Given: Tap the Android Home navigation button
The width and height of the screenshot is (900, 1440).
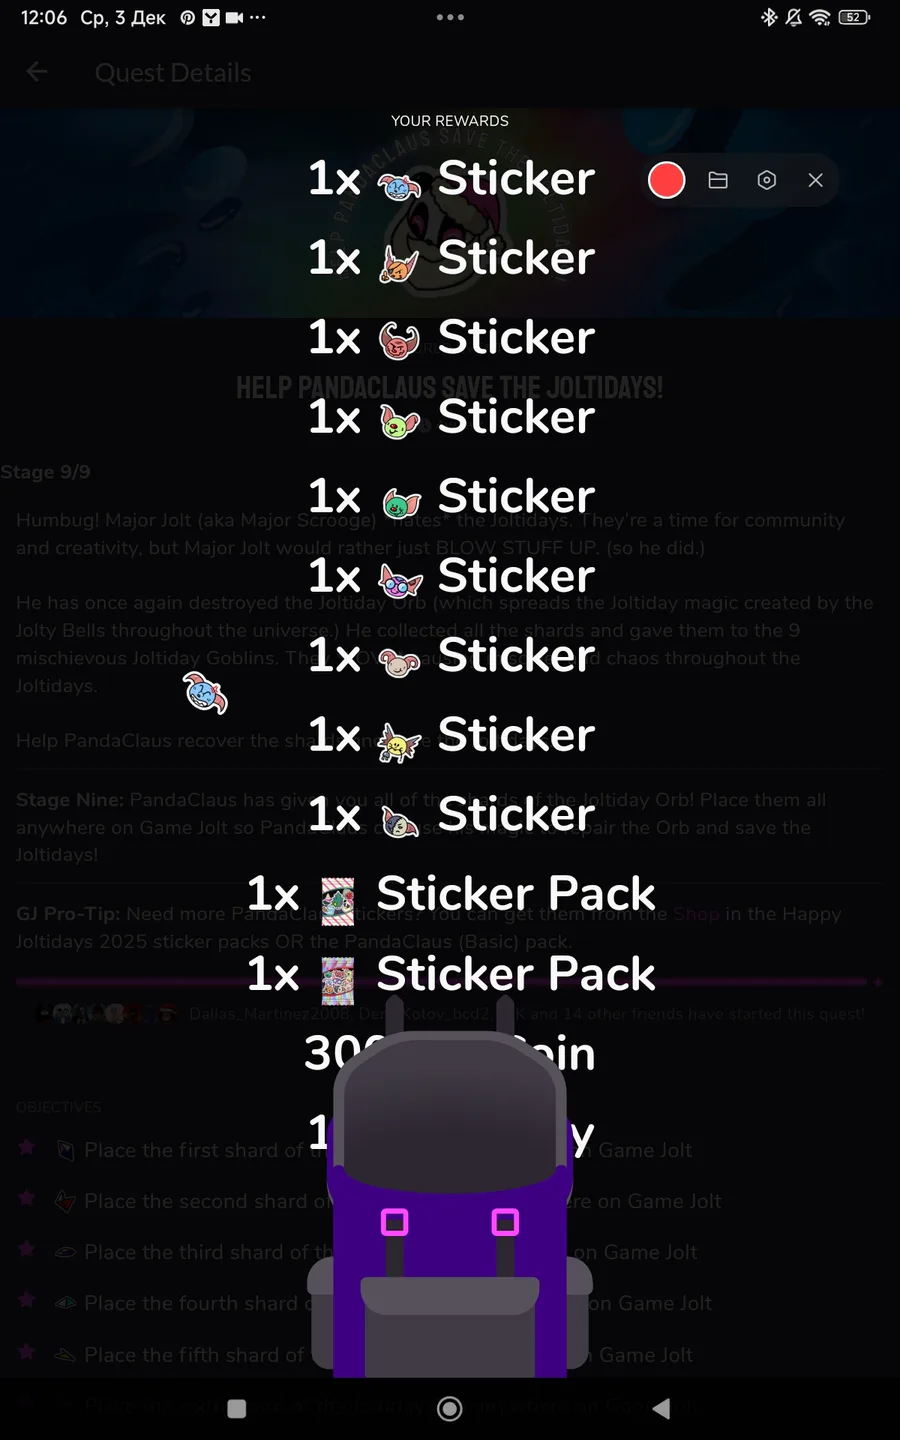Looking at the screenshot, I should [450, 1409].
